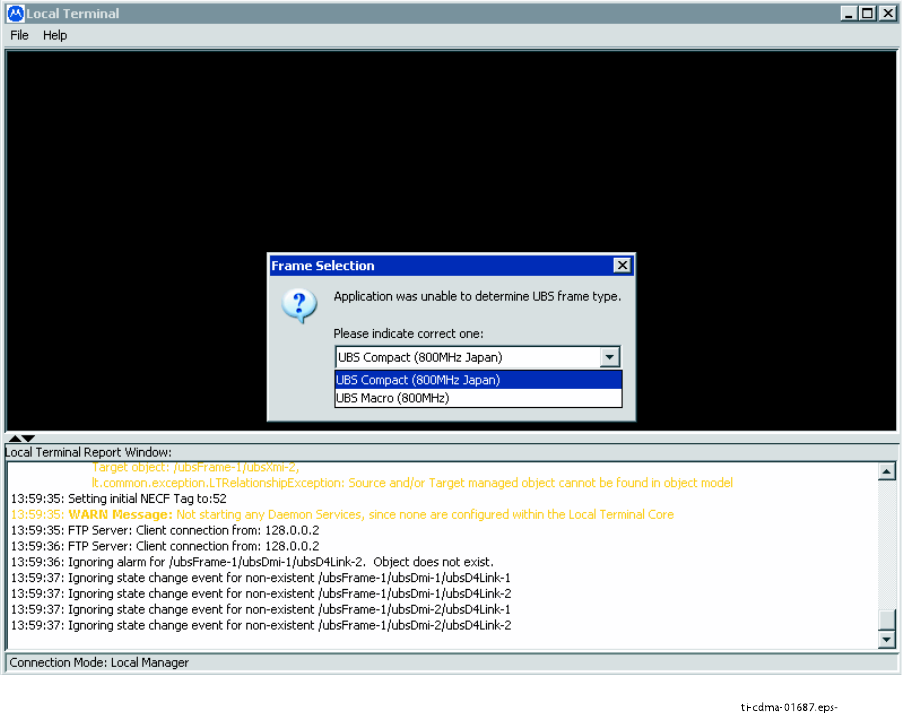Click 'Target object: /ubsFrame-1/ubsXmi-2' line
This screenshot has width=902, height=713.
(x=196, y=467)
